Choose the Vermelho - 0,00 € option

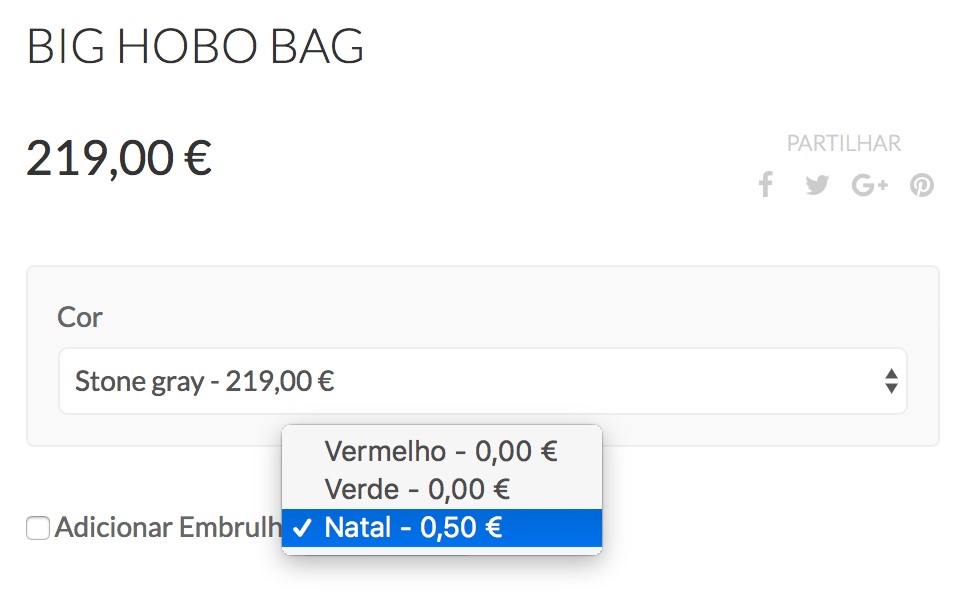pos(441,451)
